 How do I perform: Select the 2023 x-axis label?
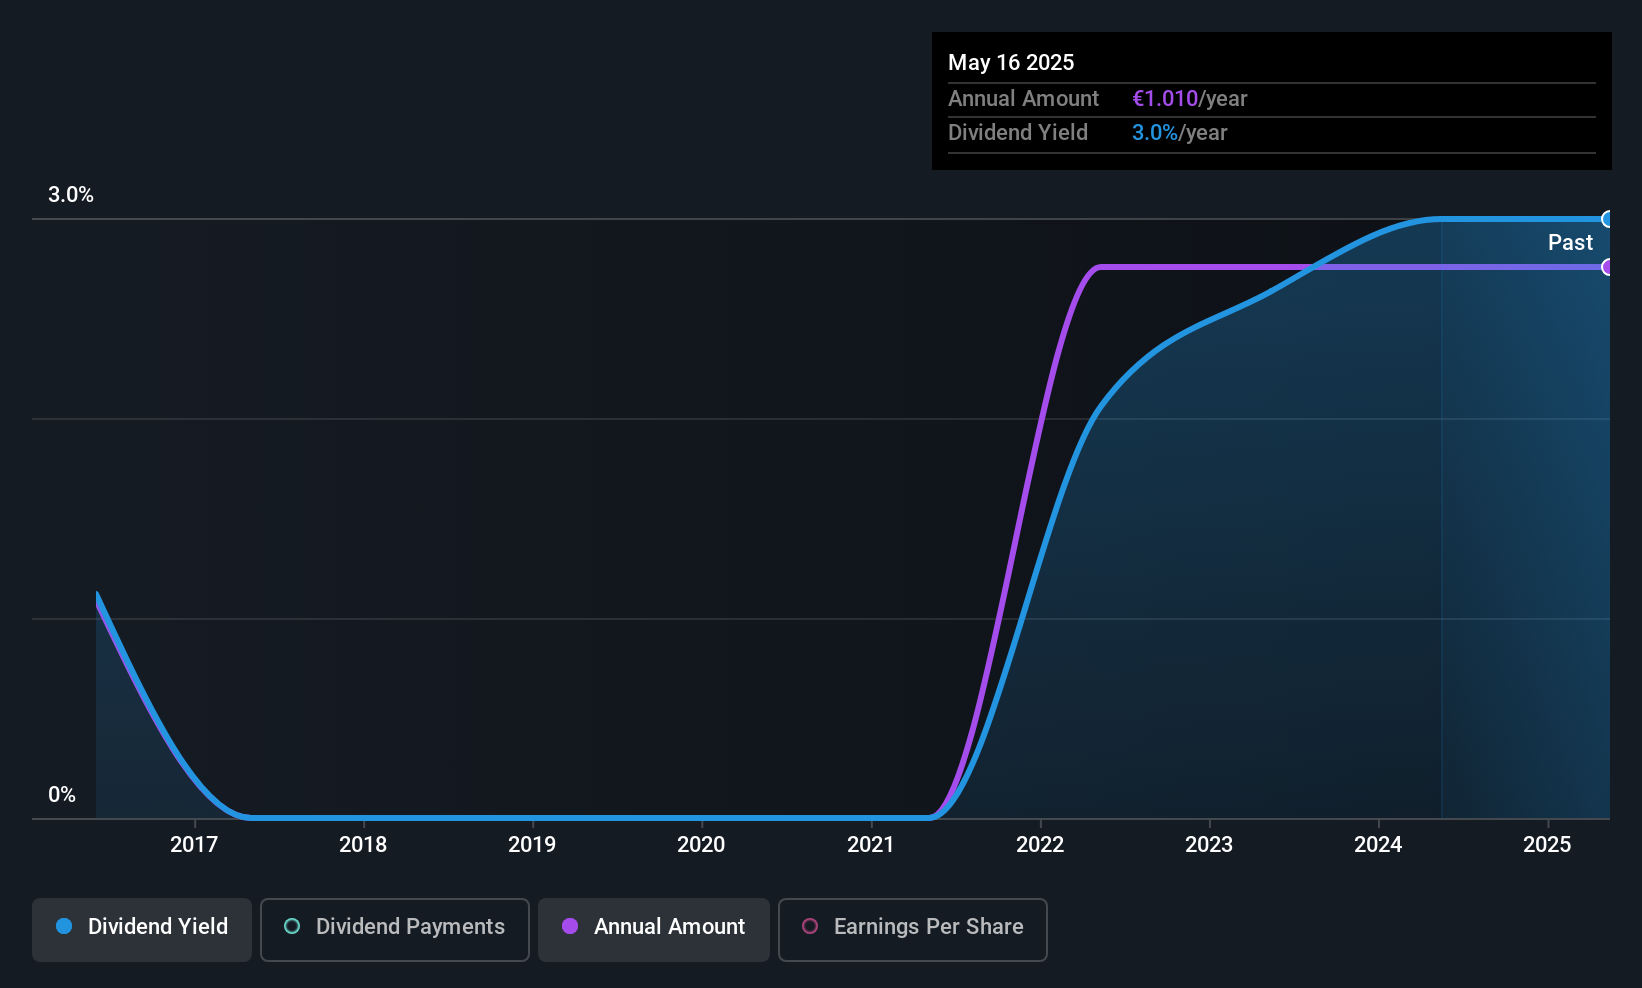(1209, 844)
